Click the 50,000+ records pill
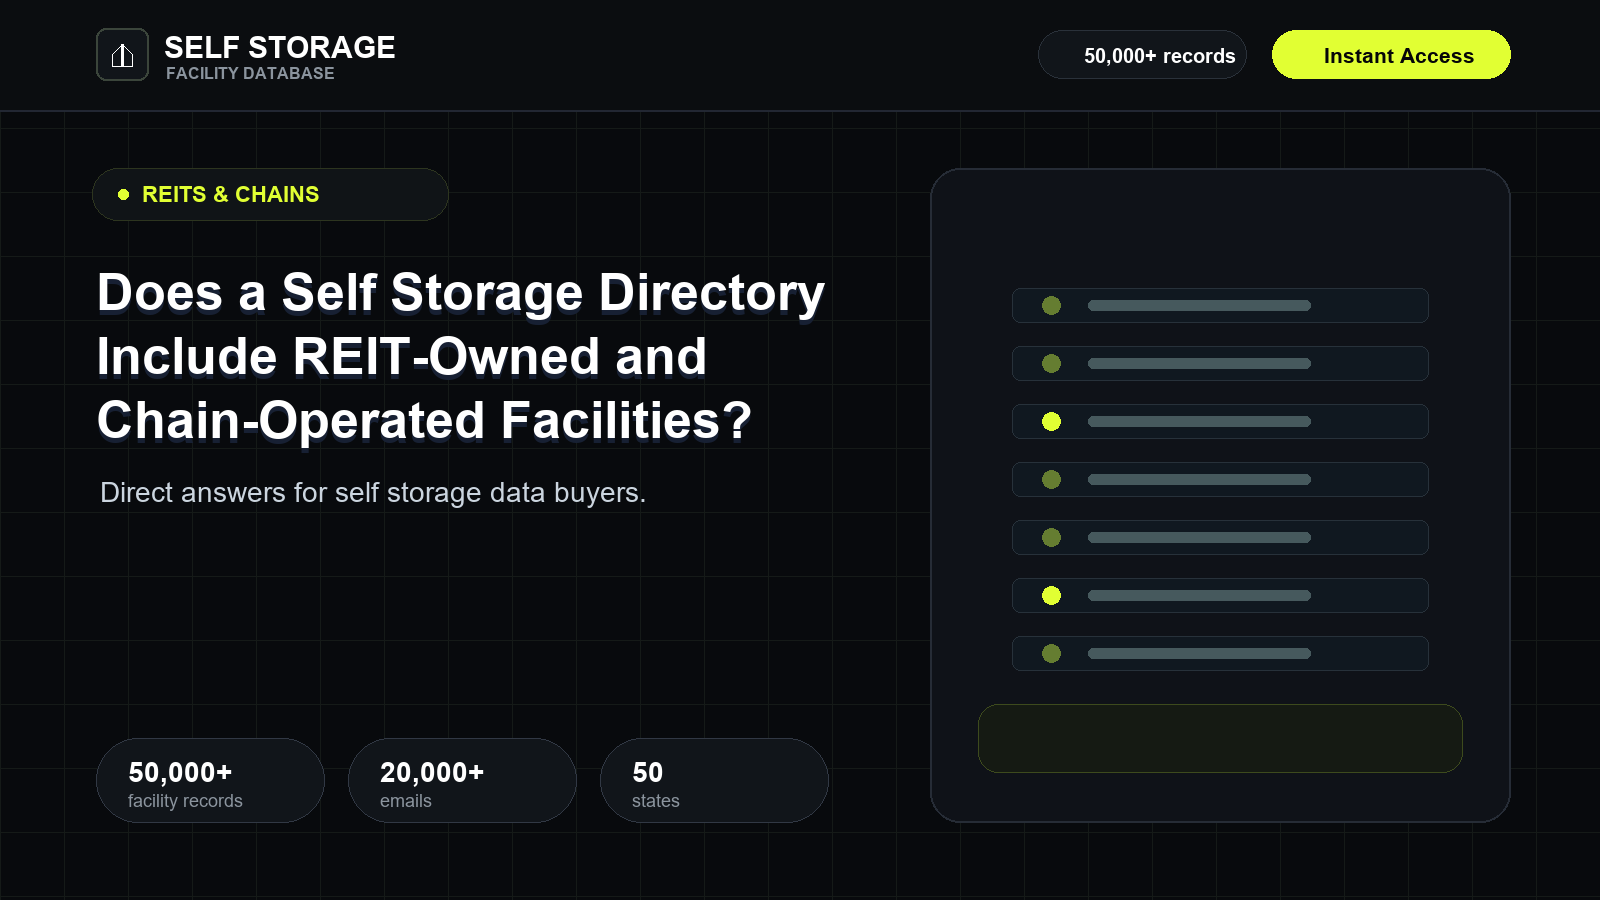 1142,54
